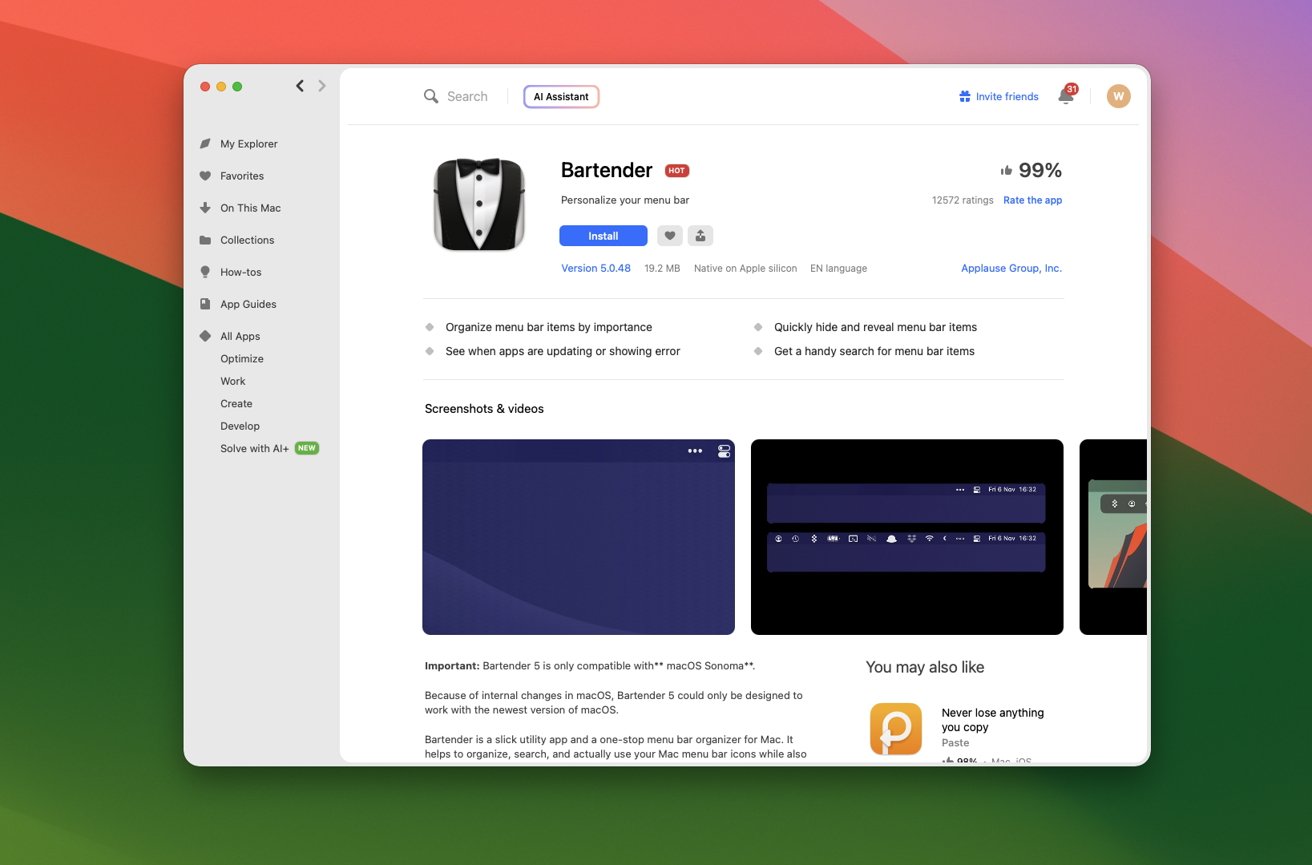Select All Apps in the sidebar
This screenshot has height=865, width=1312.
240,336
